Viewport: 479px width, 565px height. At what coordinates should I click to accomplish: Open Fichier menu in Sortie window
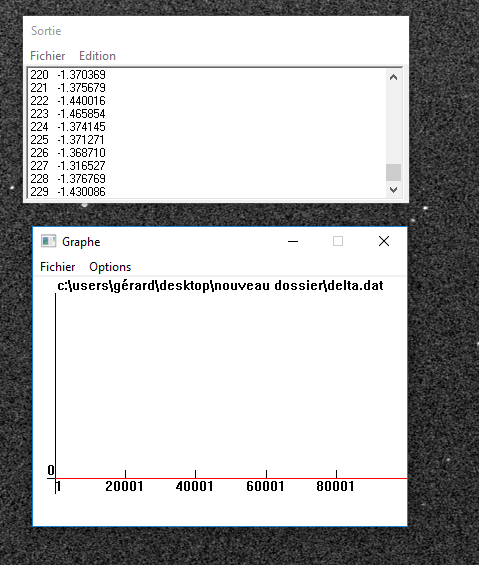(x=48, y=56)
